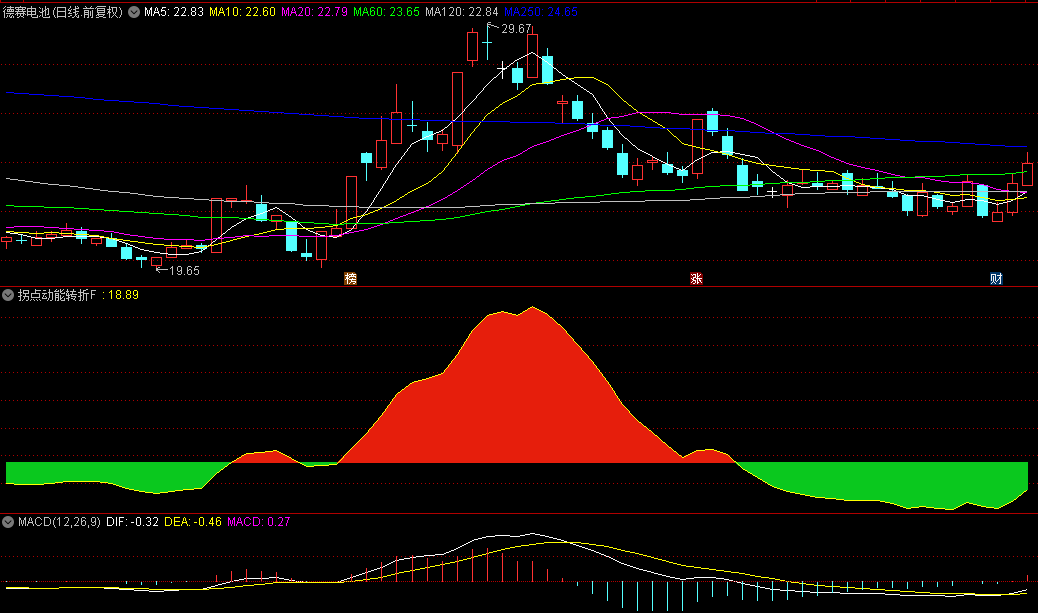1038x613 pixels.
Task: Click the DIF value label
Action: [133, 522]
